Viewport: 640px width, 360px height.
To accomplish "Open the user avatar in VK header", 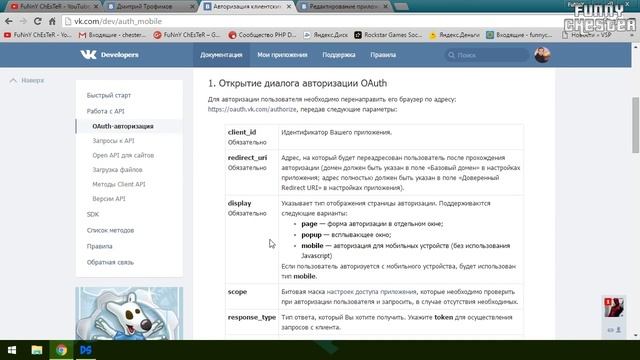I will (x=542, y=55).
